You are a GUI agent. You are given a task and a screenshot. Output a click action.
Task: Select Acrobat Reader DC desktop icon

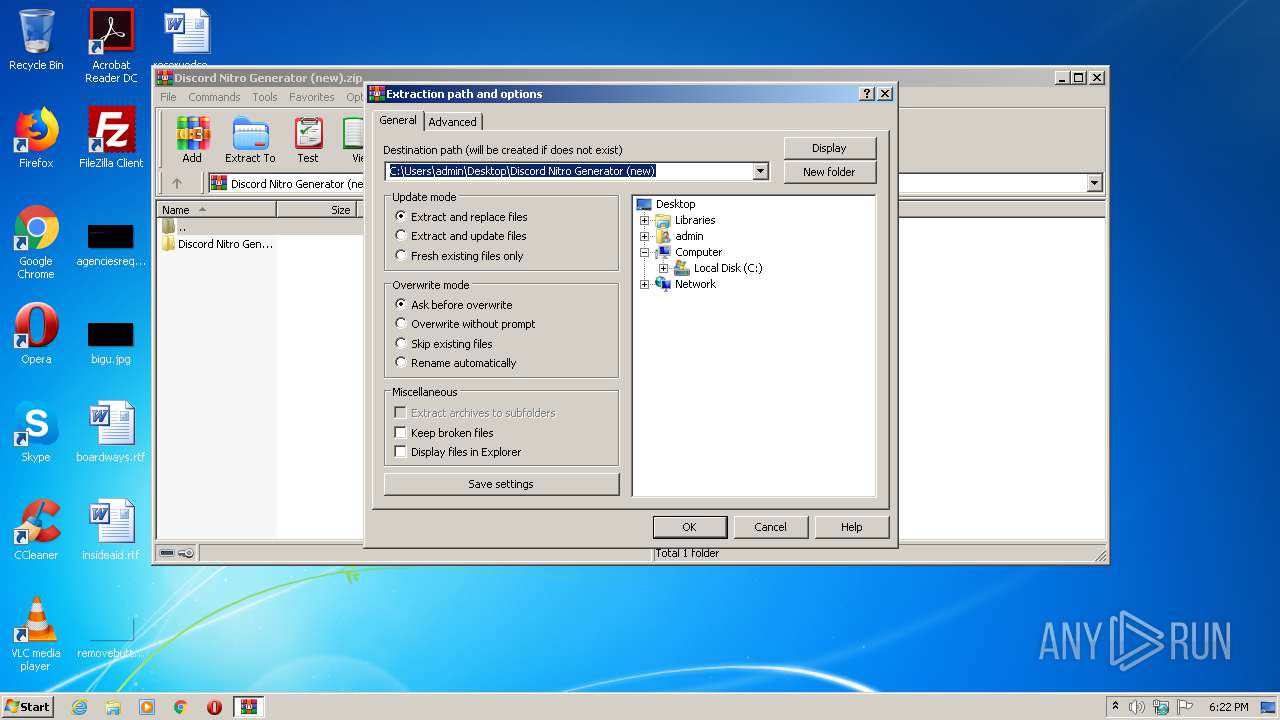(x=111, y=46)
